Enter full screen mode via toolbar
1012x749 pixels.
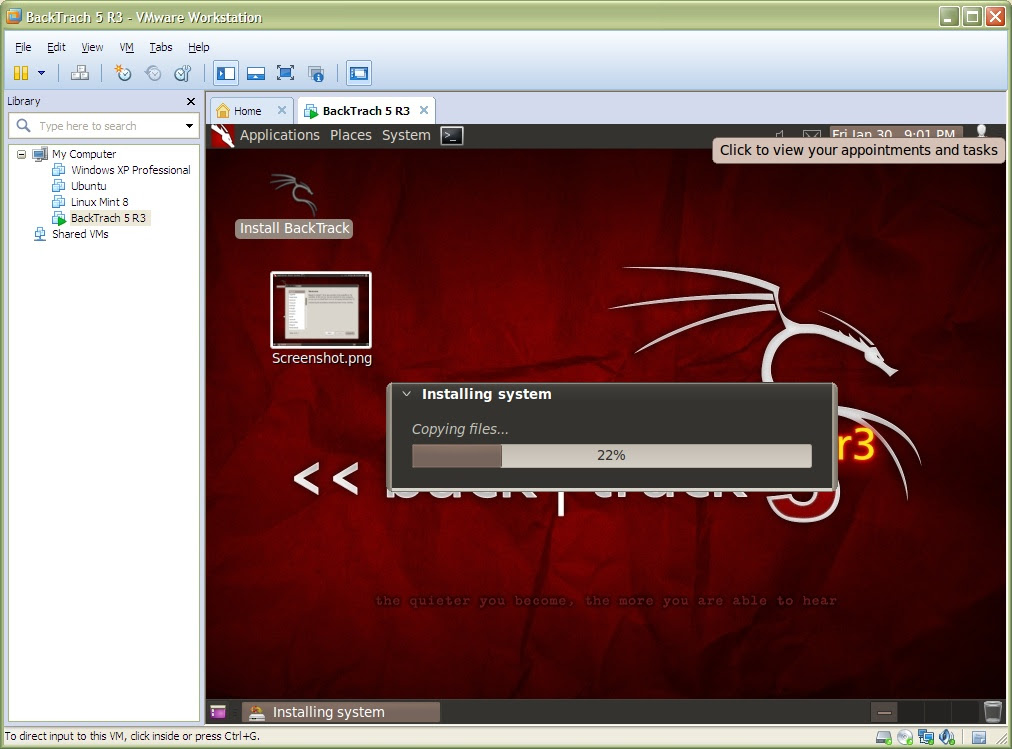click(285, 73)
